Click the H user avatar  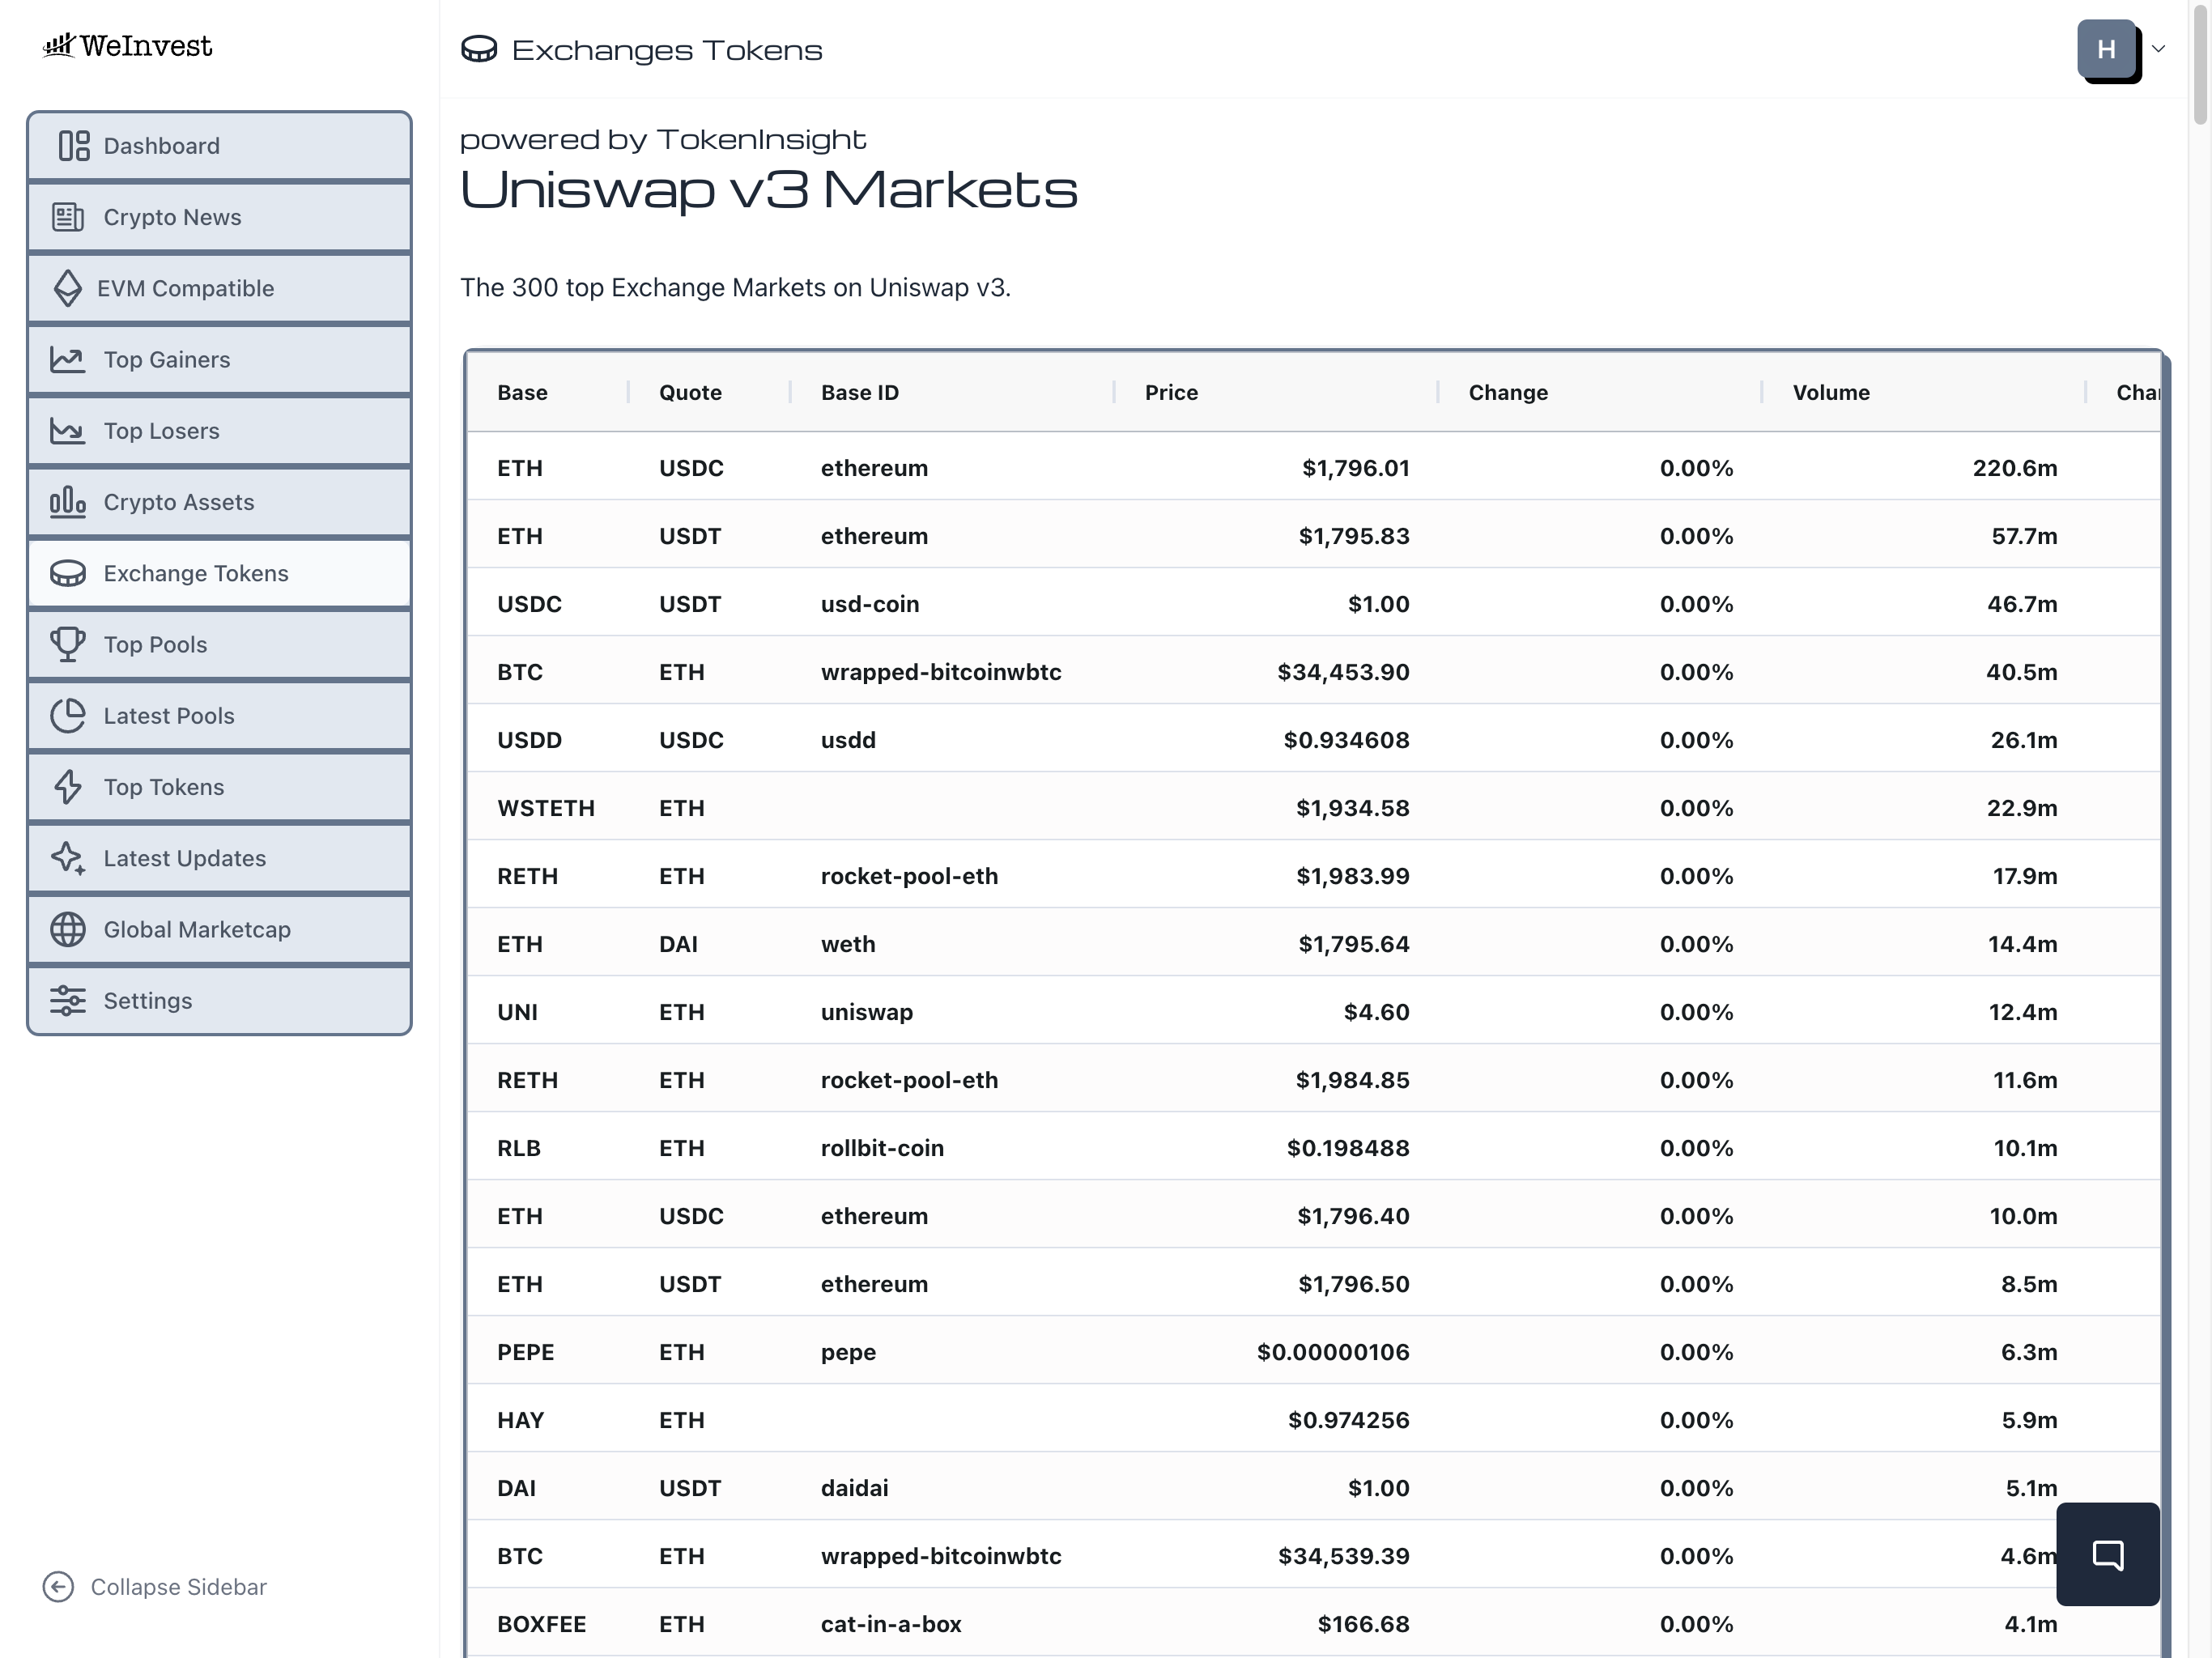2106,49
